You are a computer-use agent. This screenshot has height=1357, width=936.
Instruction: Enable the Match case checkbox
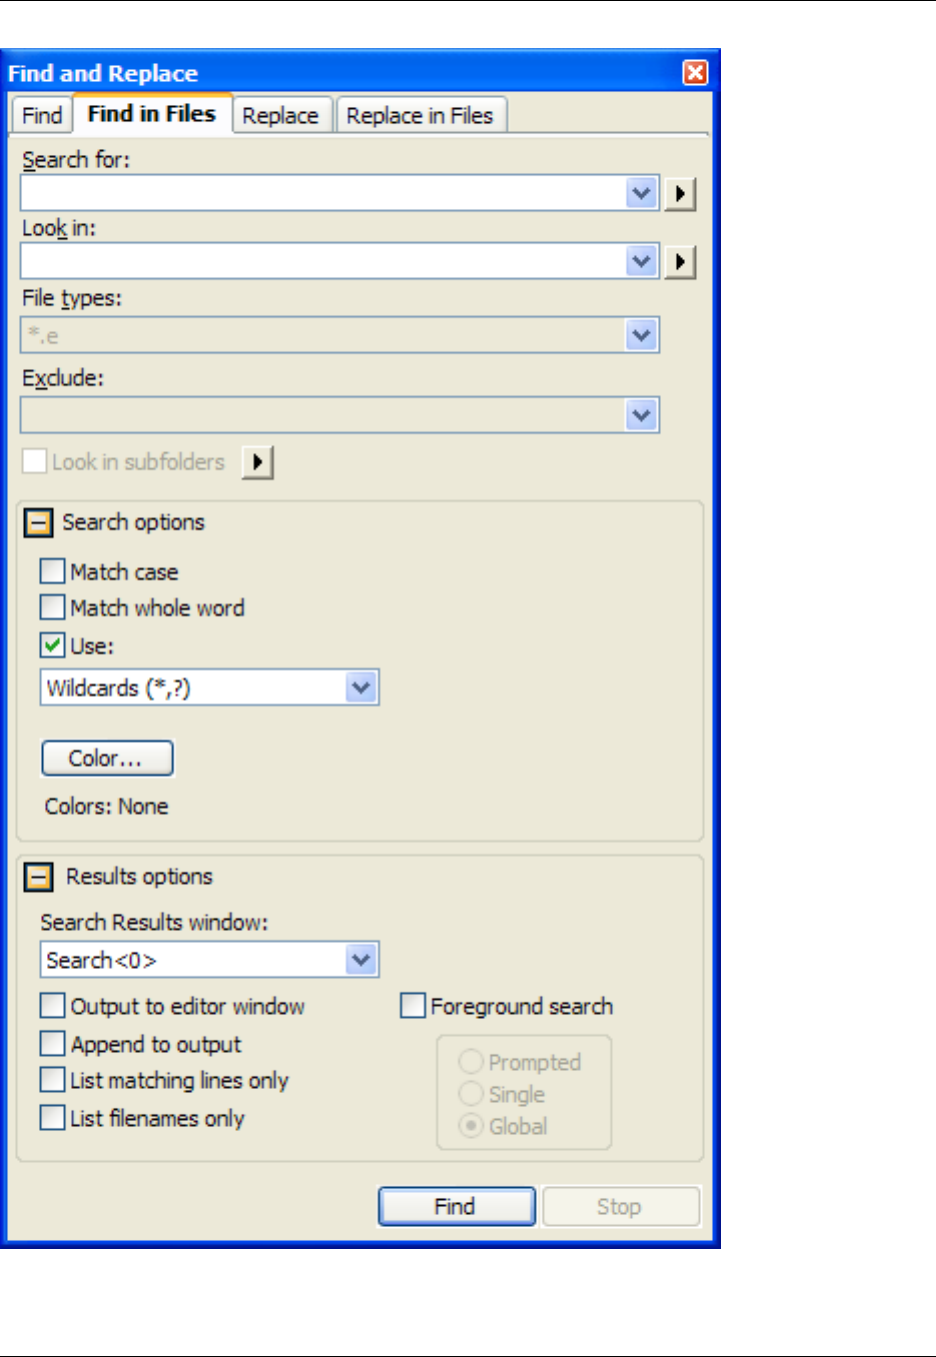click(x=53, y=572)
